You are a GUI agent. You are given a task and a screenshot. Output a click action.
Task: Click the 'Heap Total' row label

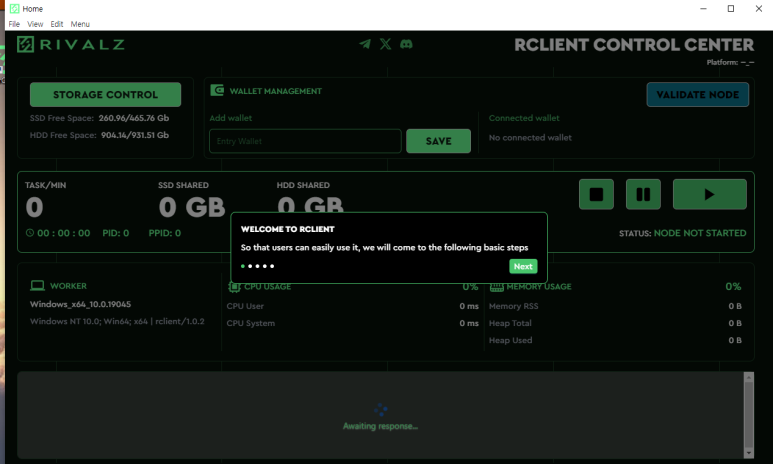click(x=510, y=323)
